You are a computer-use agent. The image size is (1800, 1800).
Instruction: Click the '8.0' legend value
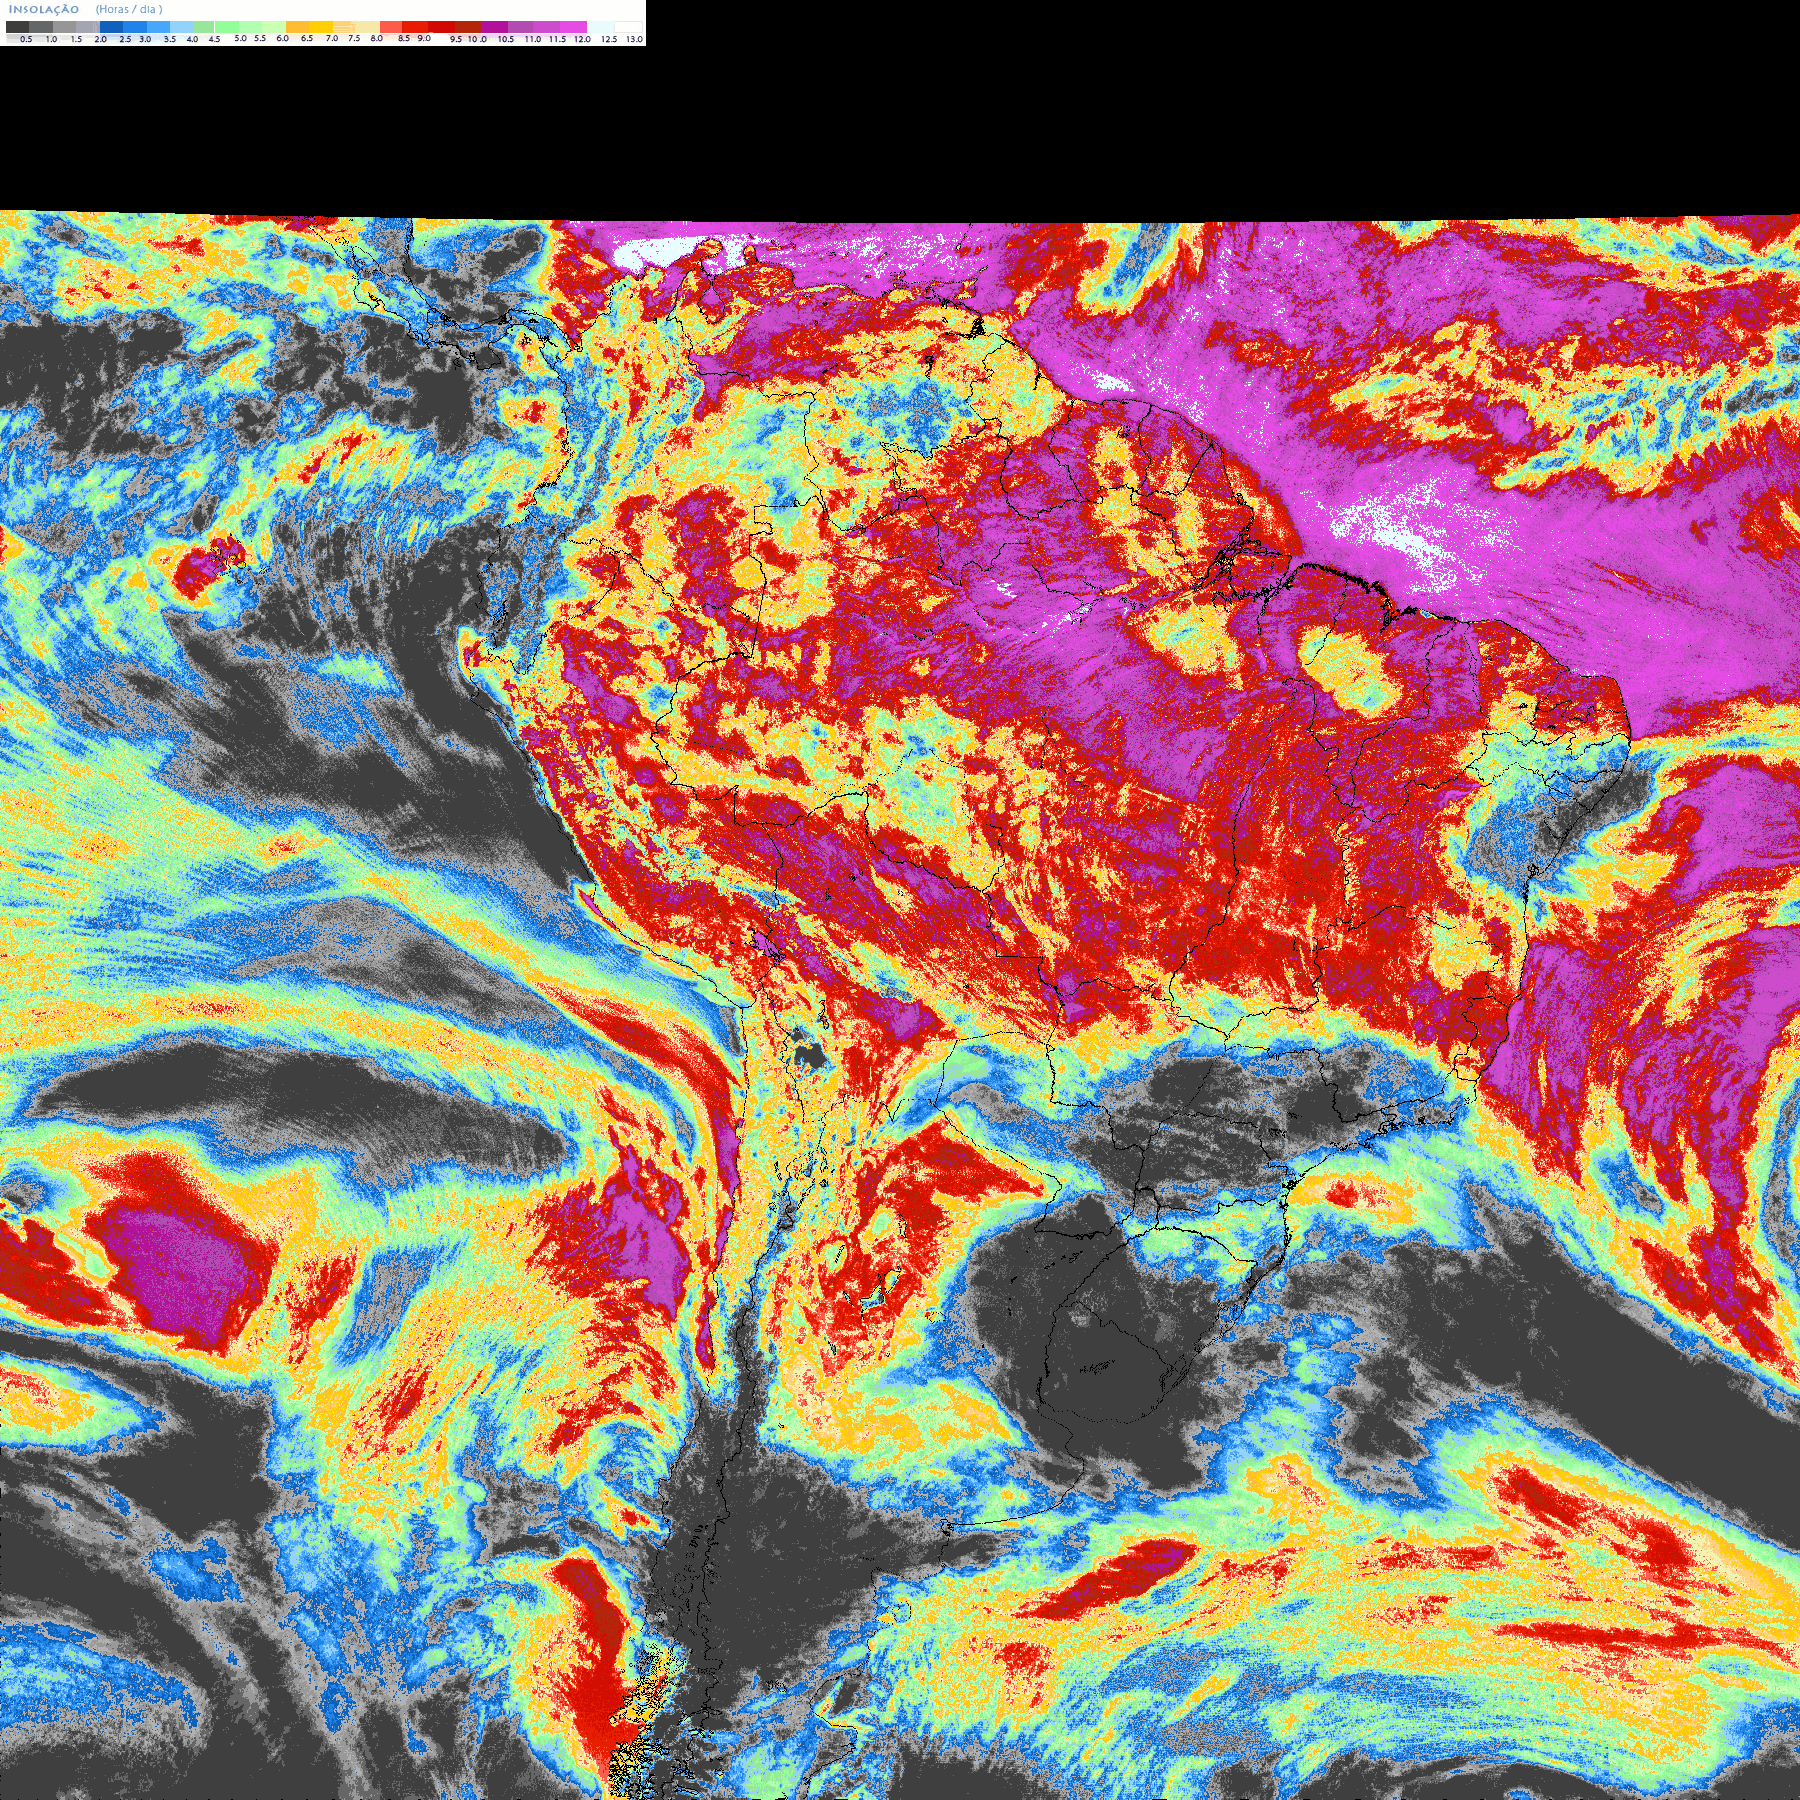[x=377, y=38]
